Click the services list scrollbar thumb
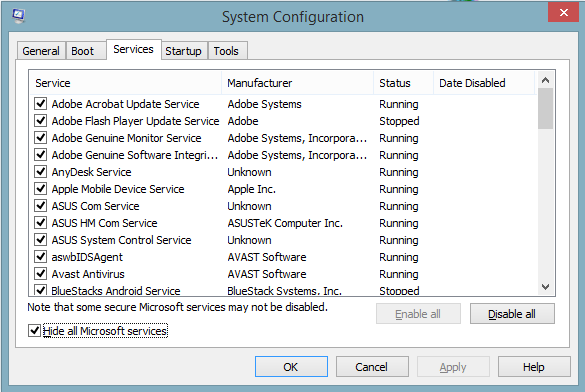 point(545,109)
